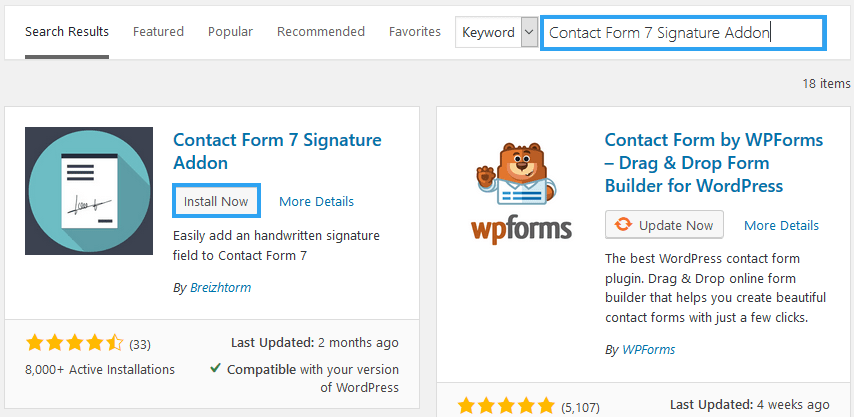Open the Popular plugins tab
854x417 pixels.
(230, 32)
